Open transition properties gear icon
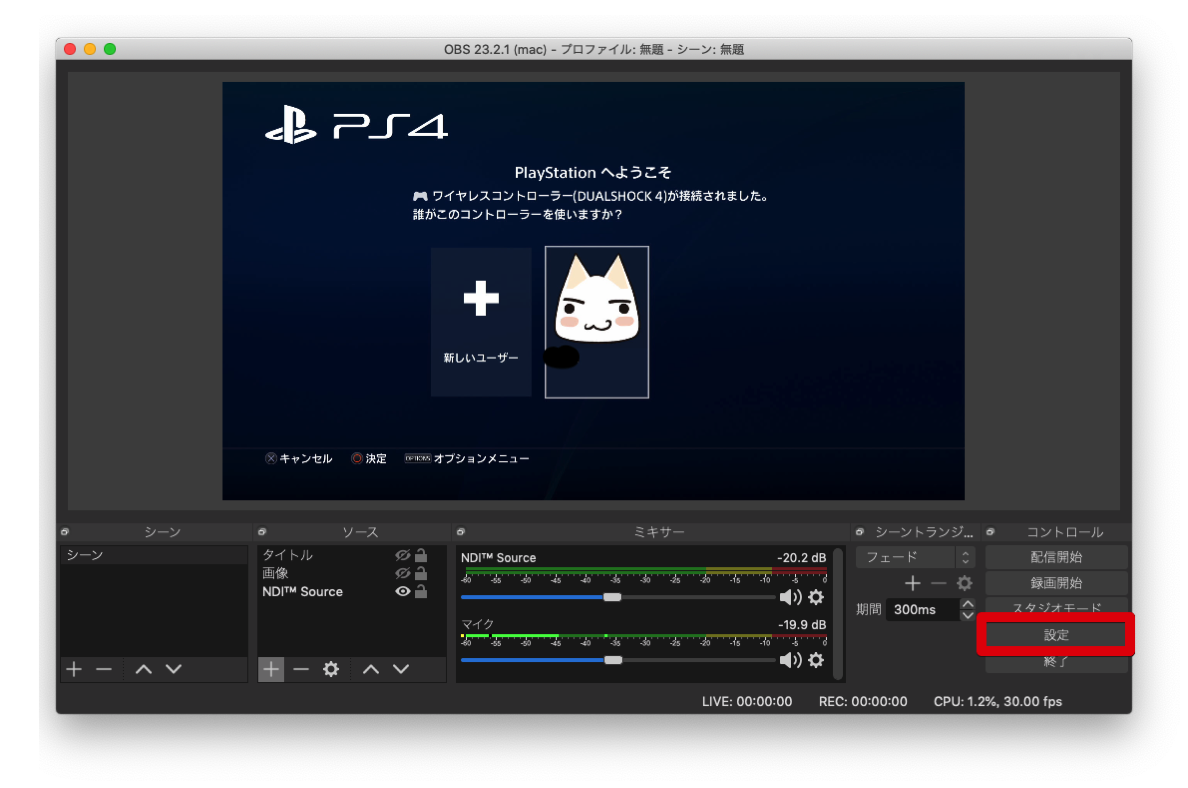The height and width of the screenshot is (788, 1188). (964, 583)
